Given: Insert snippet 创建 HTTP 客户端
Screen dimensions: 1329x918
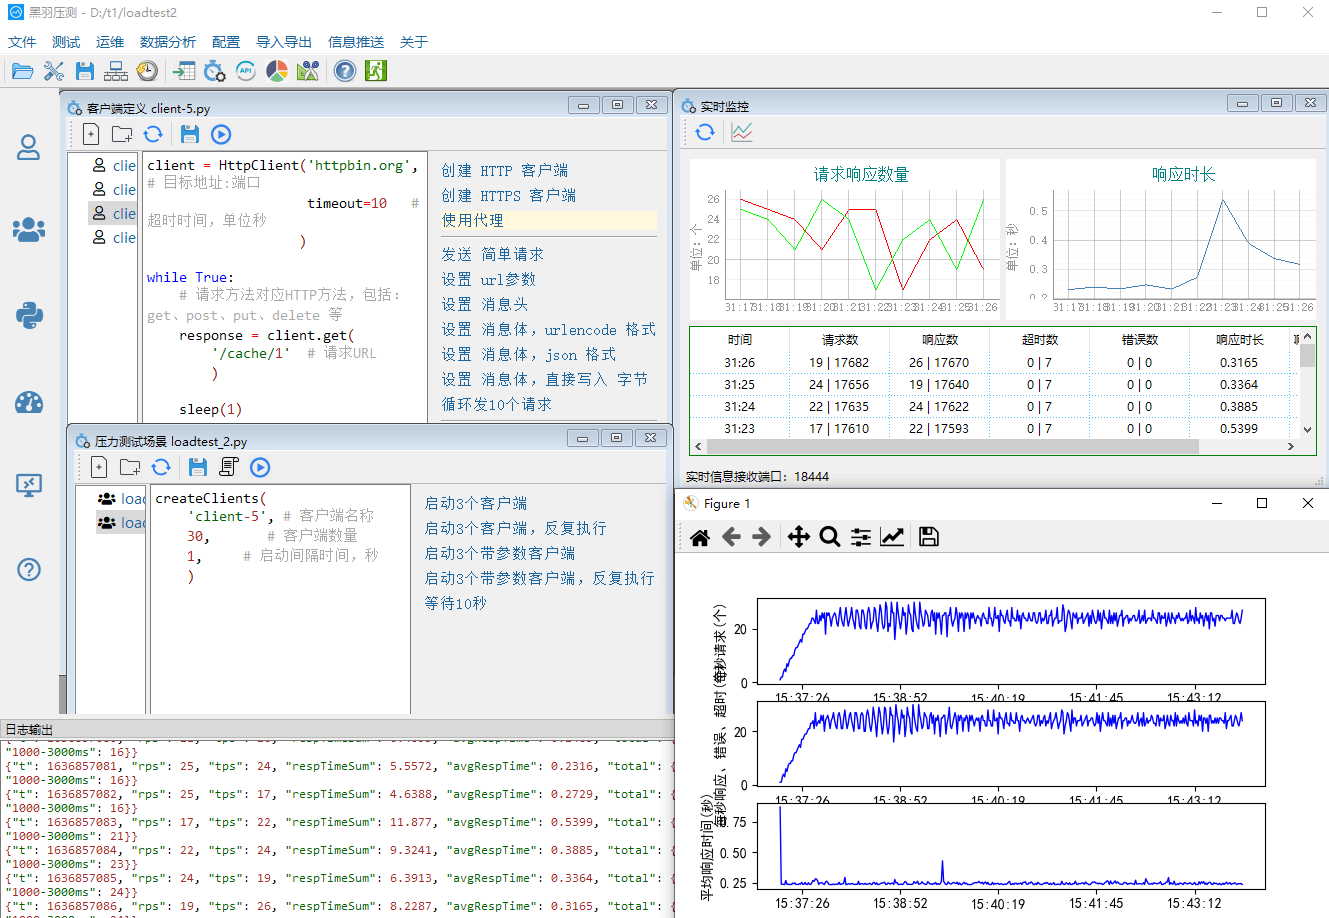Looking at the screenshot, I should 505,171.
